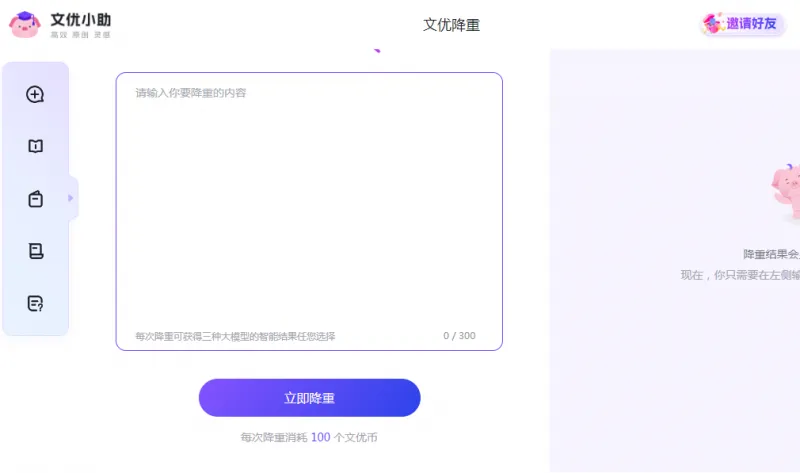Click the 高效 原创 灵感 tagline under logo
Image resolution: width=800 pixels, height=473 pixels.
(x=80, y=35)
